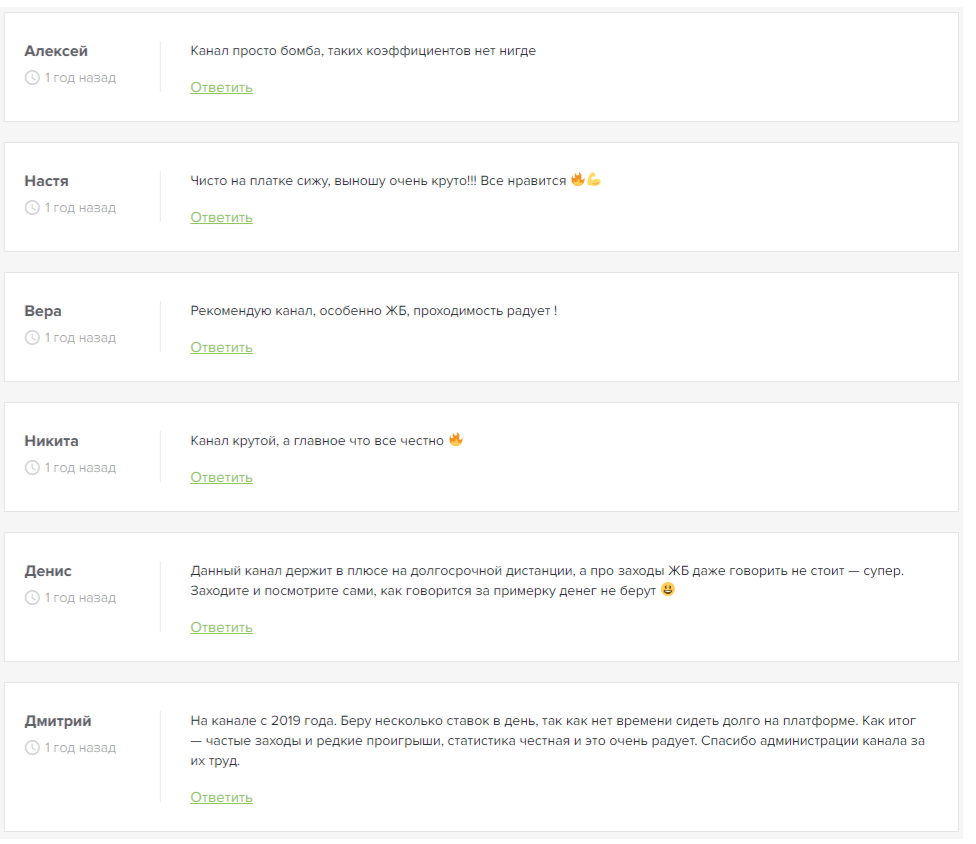Reply to Денис's comment
Viewport: 976px width, 844px height.
221,628
